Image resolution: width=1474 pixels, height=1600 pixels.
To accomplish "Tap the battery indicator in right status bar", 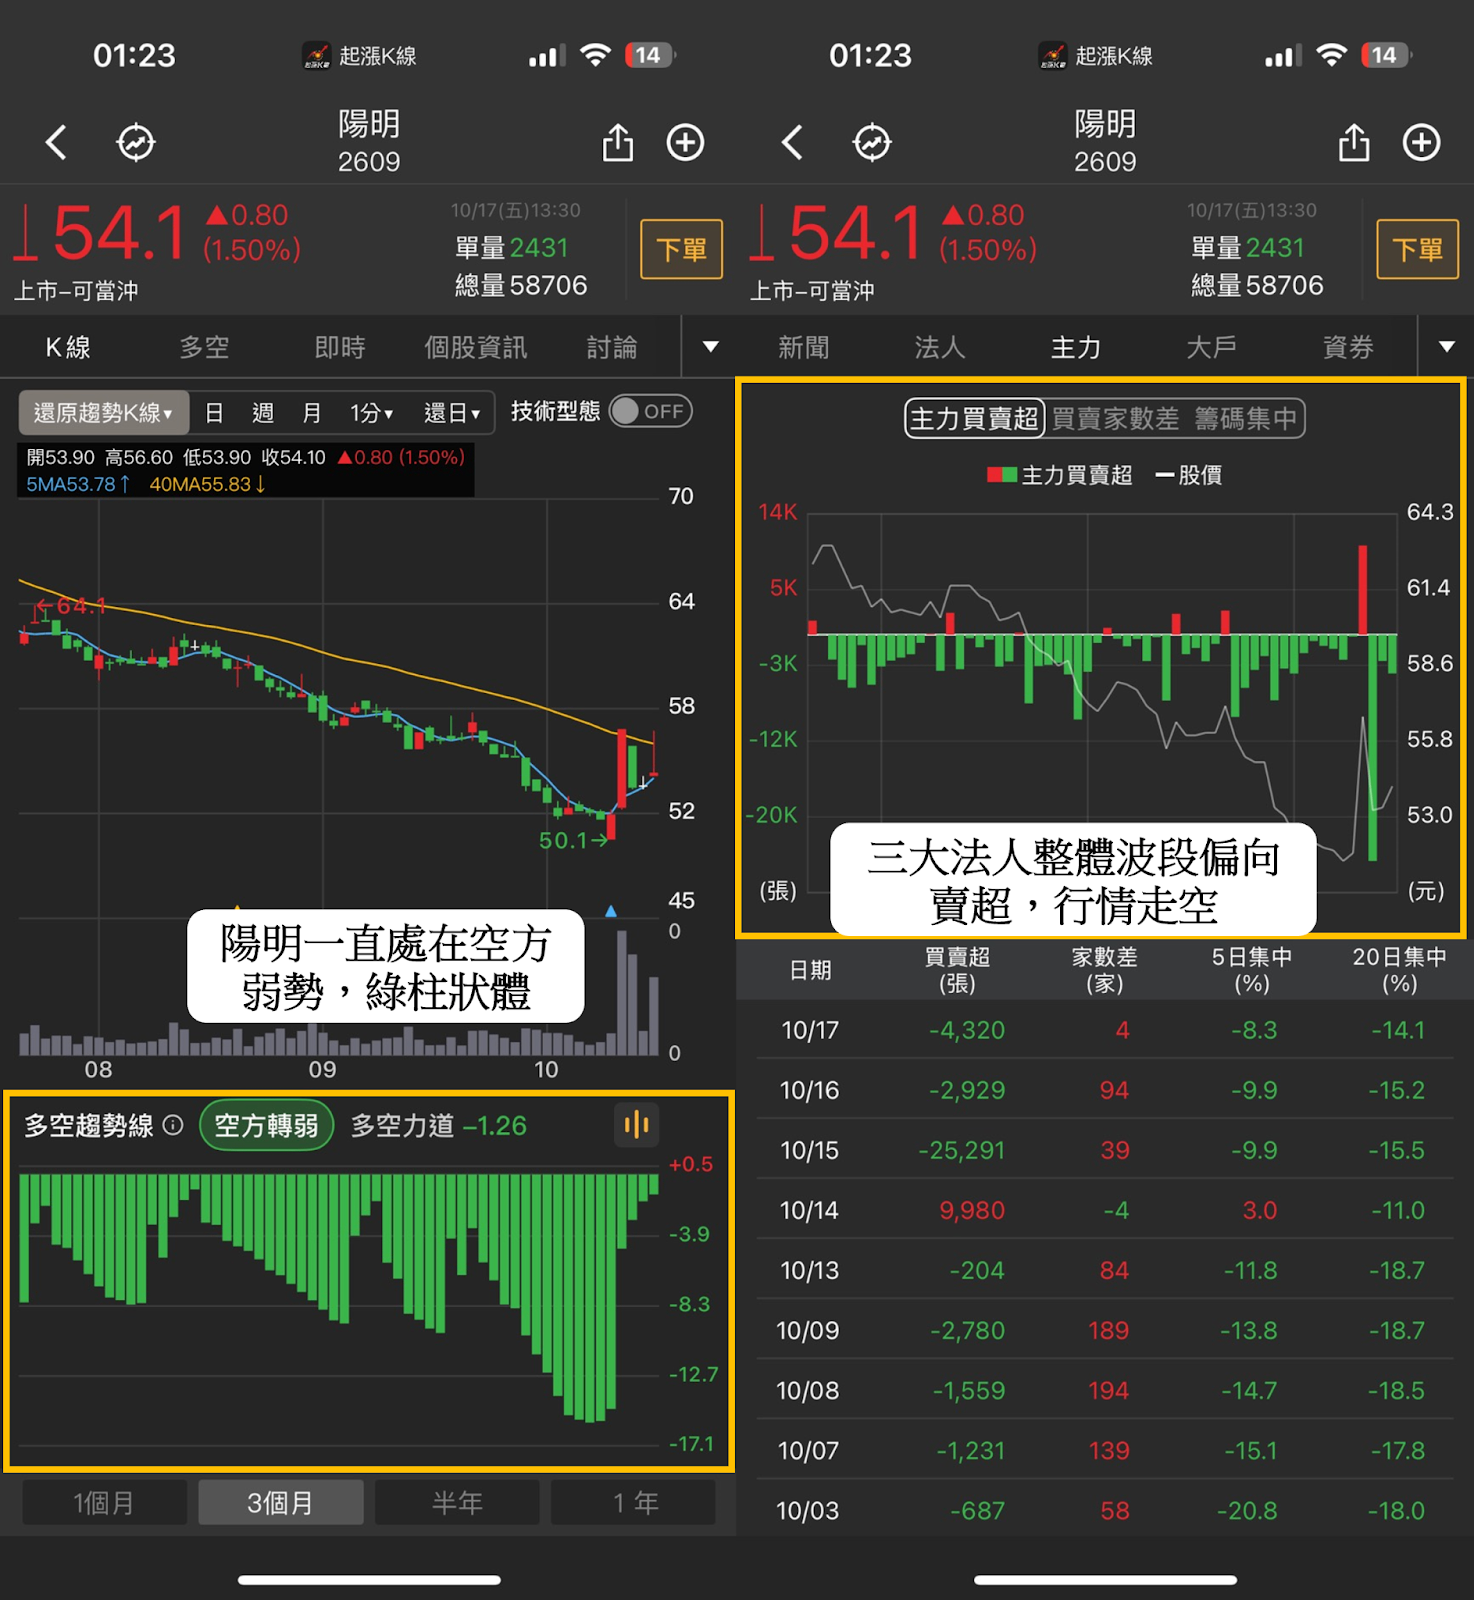I will pos(1386,55).
